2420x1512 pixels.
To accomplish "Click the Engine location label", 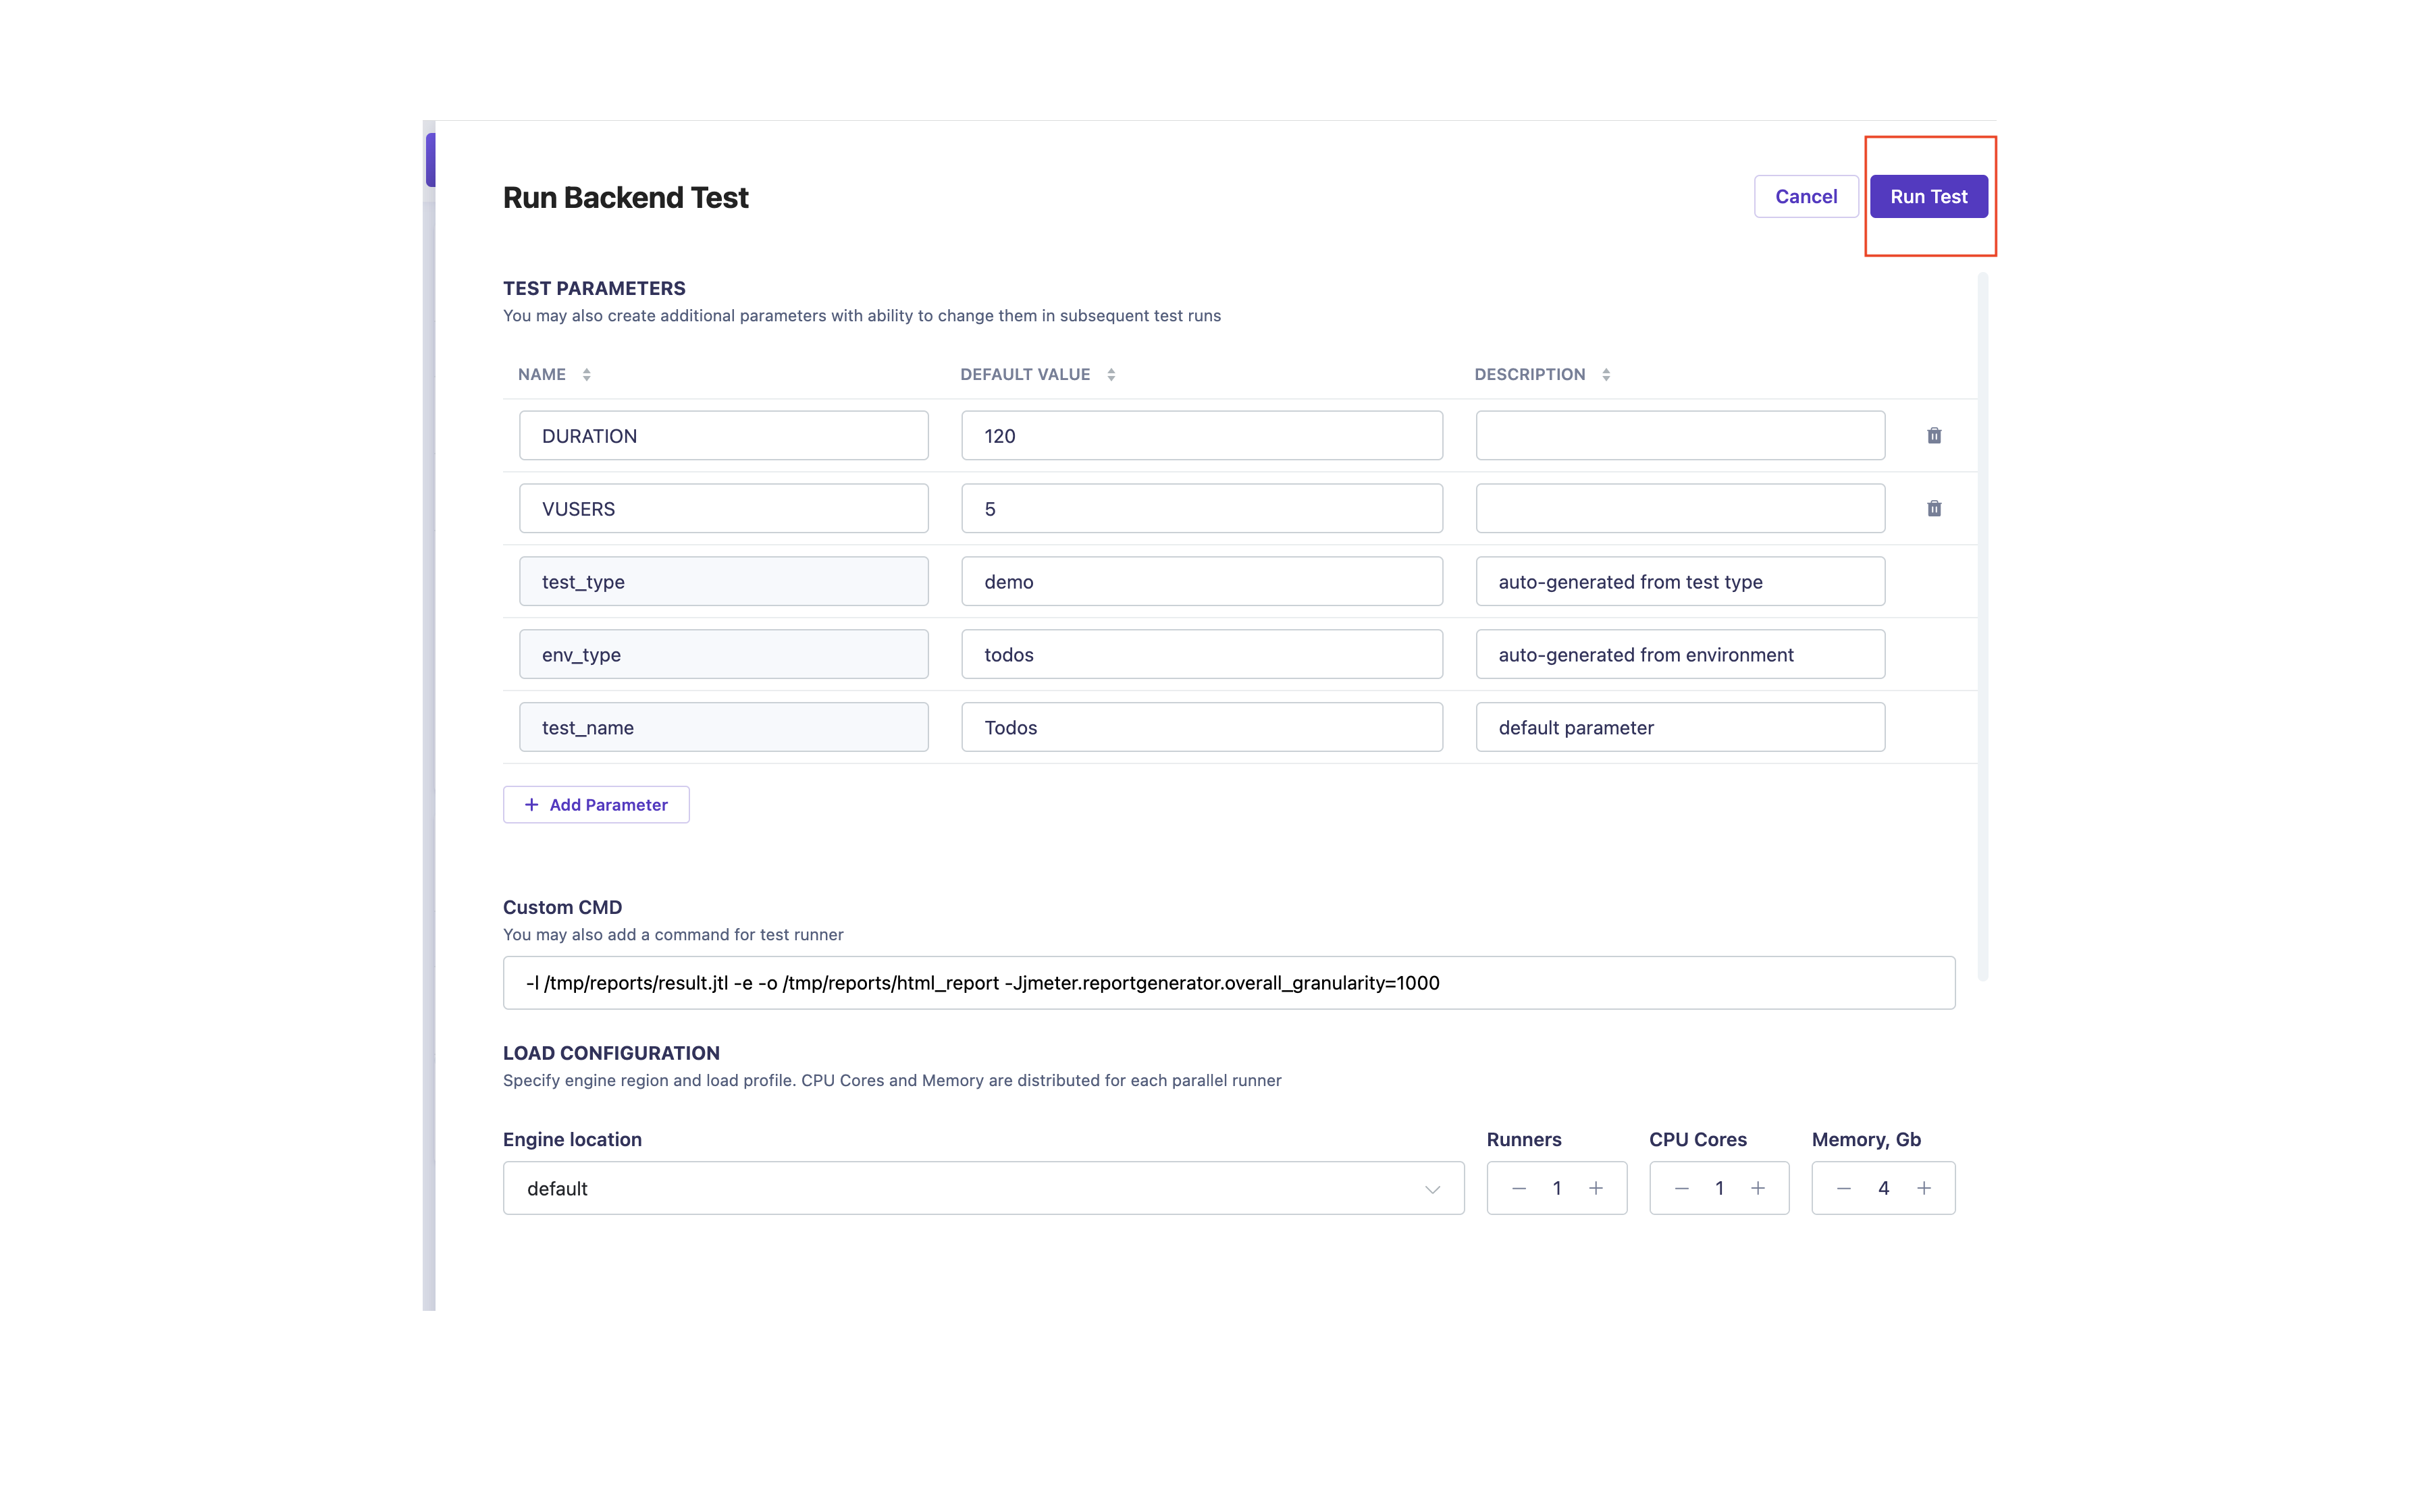I will (572, 1139).
